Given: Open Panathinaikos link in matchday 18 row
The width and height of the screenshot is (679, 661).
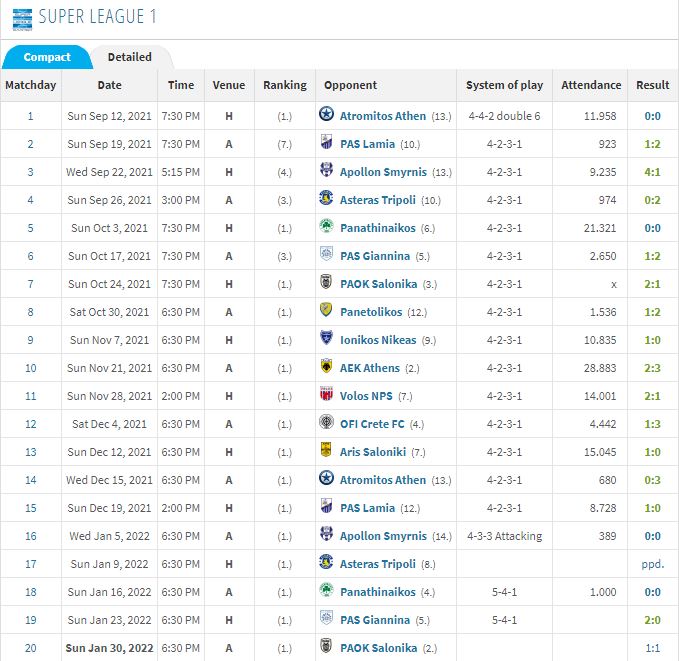Looking at the screenshot, I should click(x=378, y=592).
